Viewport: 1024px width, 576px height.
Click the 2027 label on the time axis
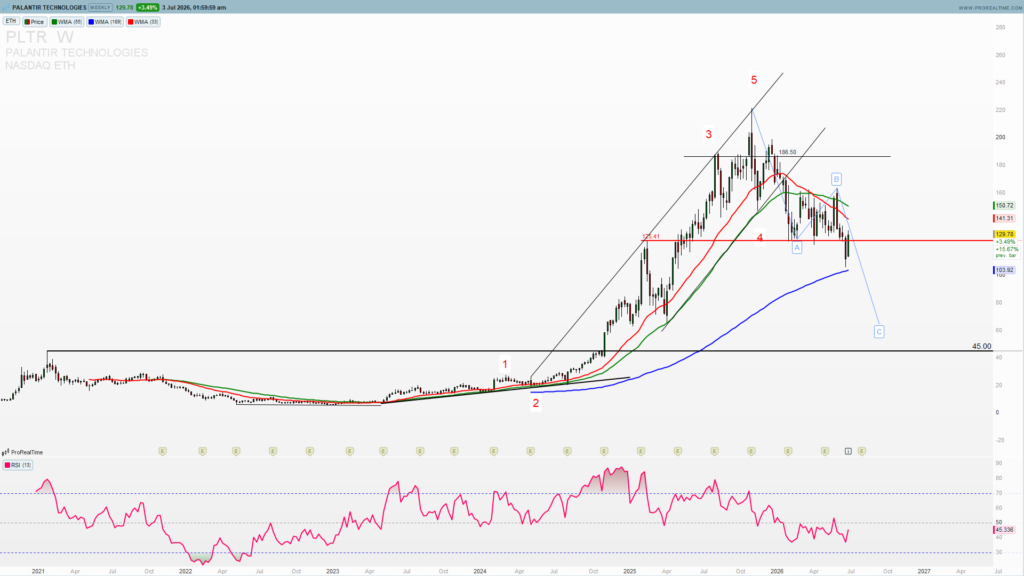[x=923, y=571]
